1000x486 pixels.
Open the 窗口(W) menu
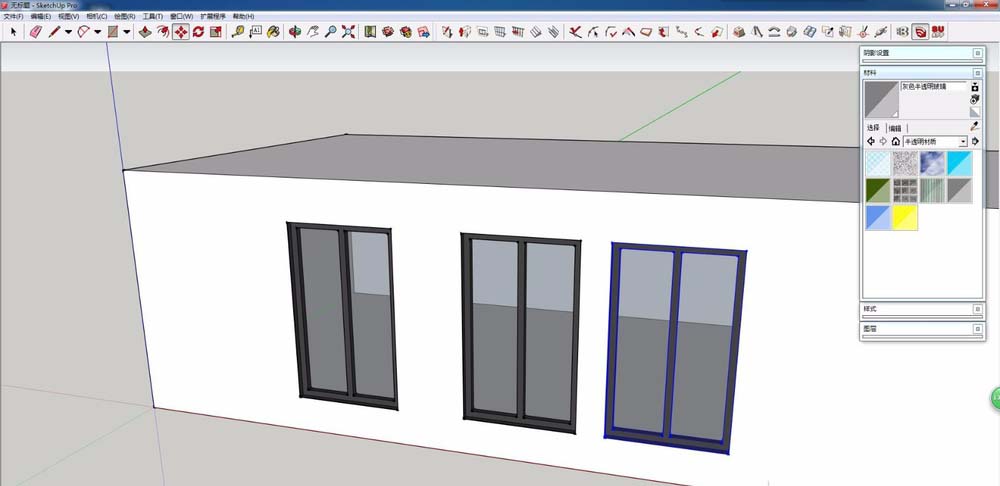(x=182, y=16)
